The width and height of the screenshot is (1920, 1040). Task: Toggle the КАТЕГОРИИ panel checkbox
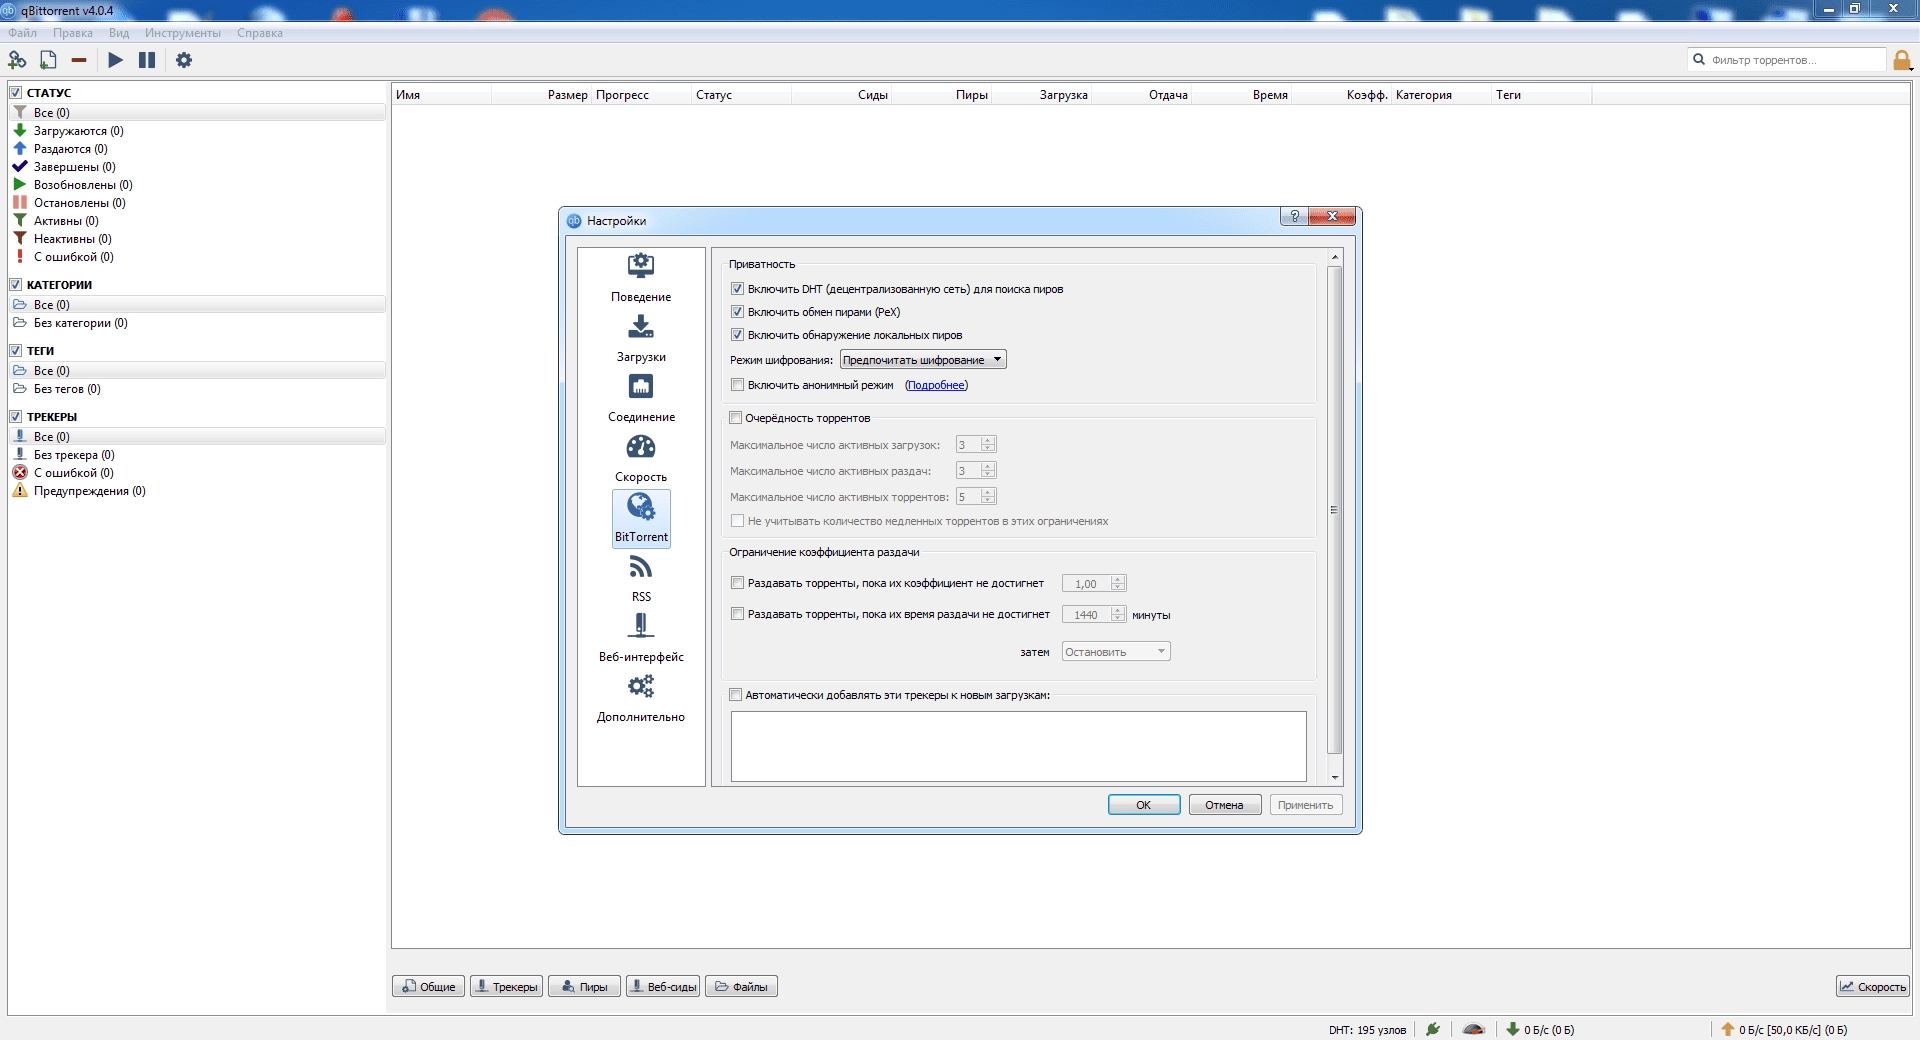click(x=16, y=284)
